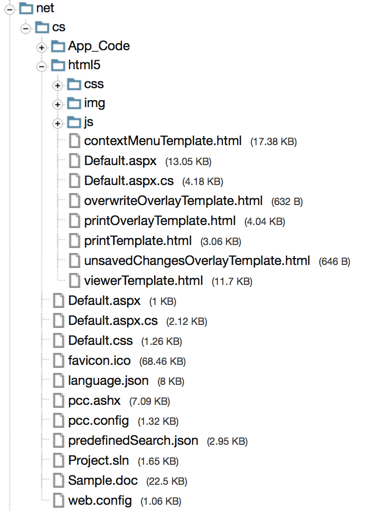Collapse the net folder node
This screenshot has height=512, width=370.
9,9
